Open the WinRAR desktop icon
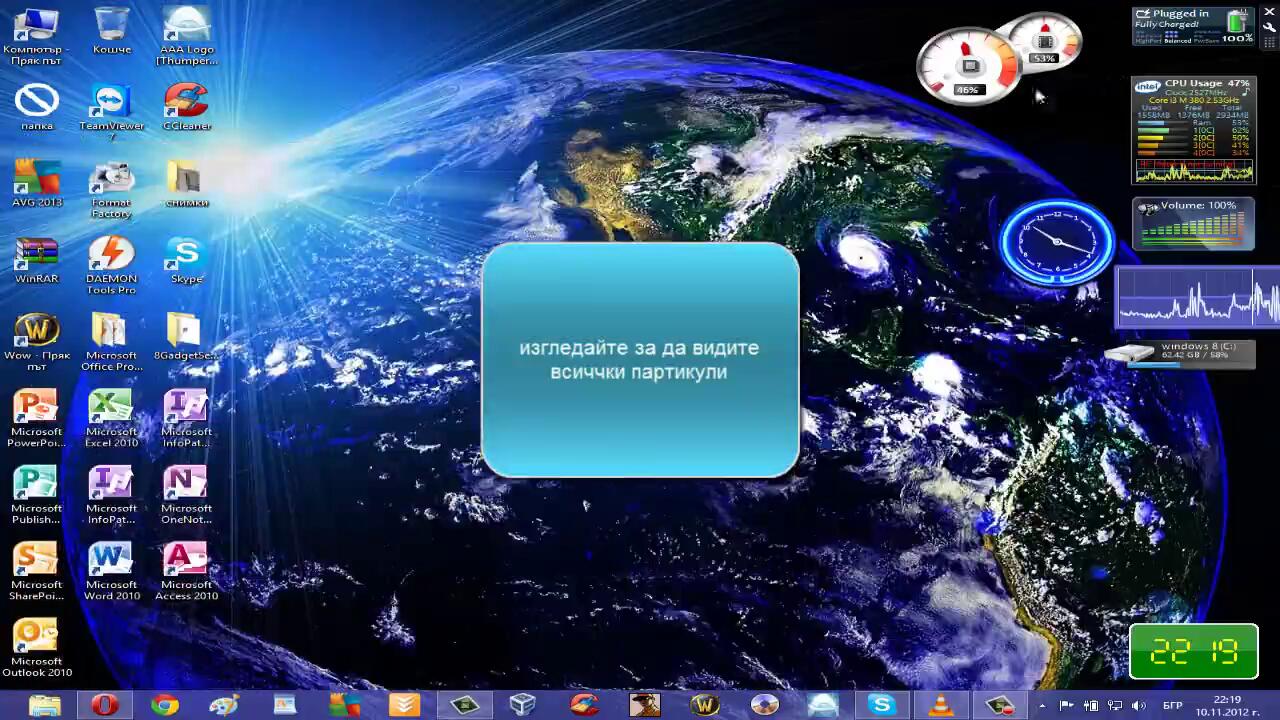Image resolution: width=1280 pixels, height=720 pixels. point(36,256)
